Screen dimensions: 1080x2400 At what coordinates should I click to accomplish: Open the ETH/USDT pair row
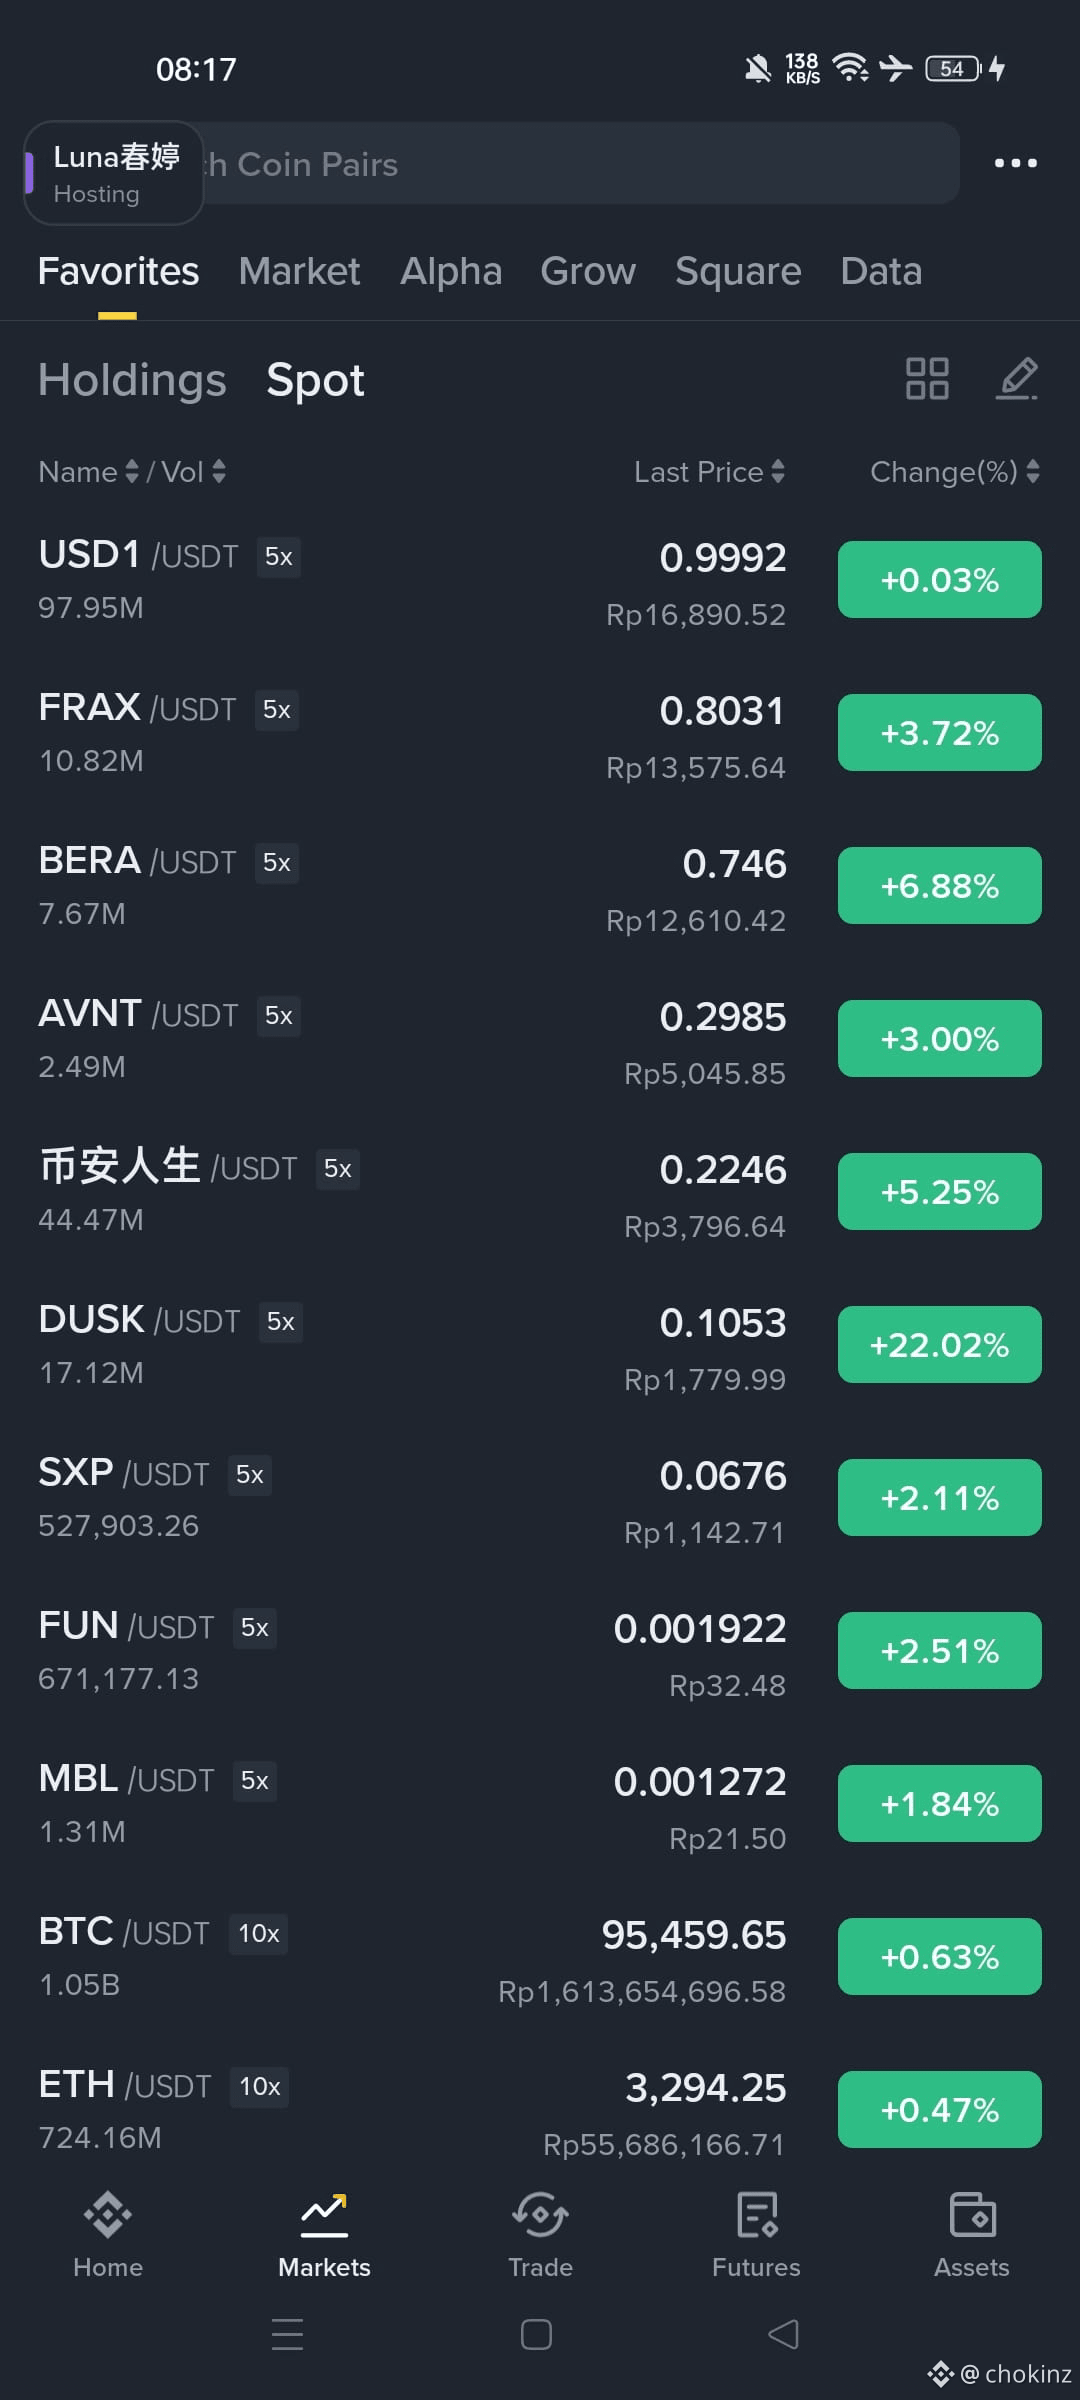(x=540, y=2110)
